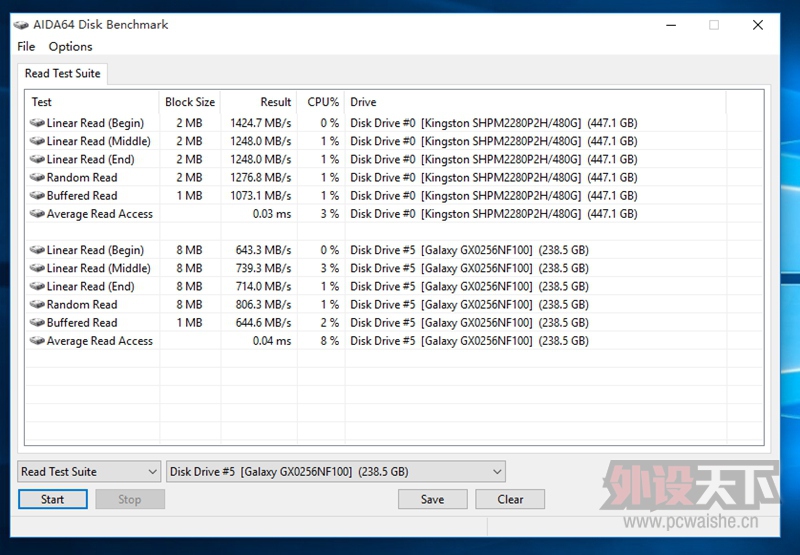This screenshot has height=555, width=800.
Task: Click the 8 % CPU value
Action: 330,341
